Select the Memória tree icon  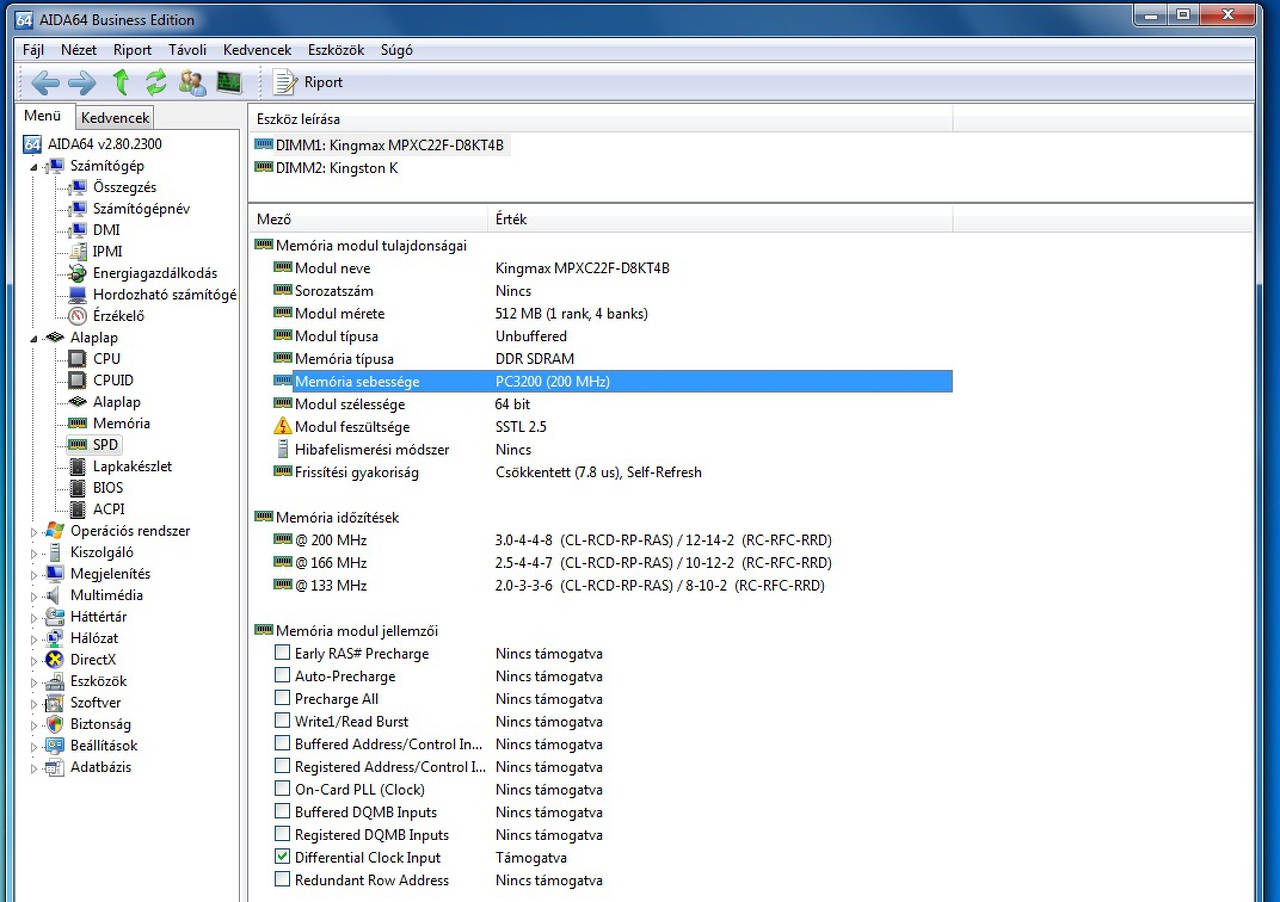(x=78, y=423)
